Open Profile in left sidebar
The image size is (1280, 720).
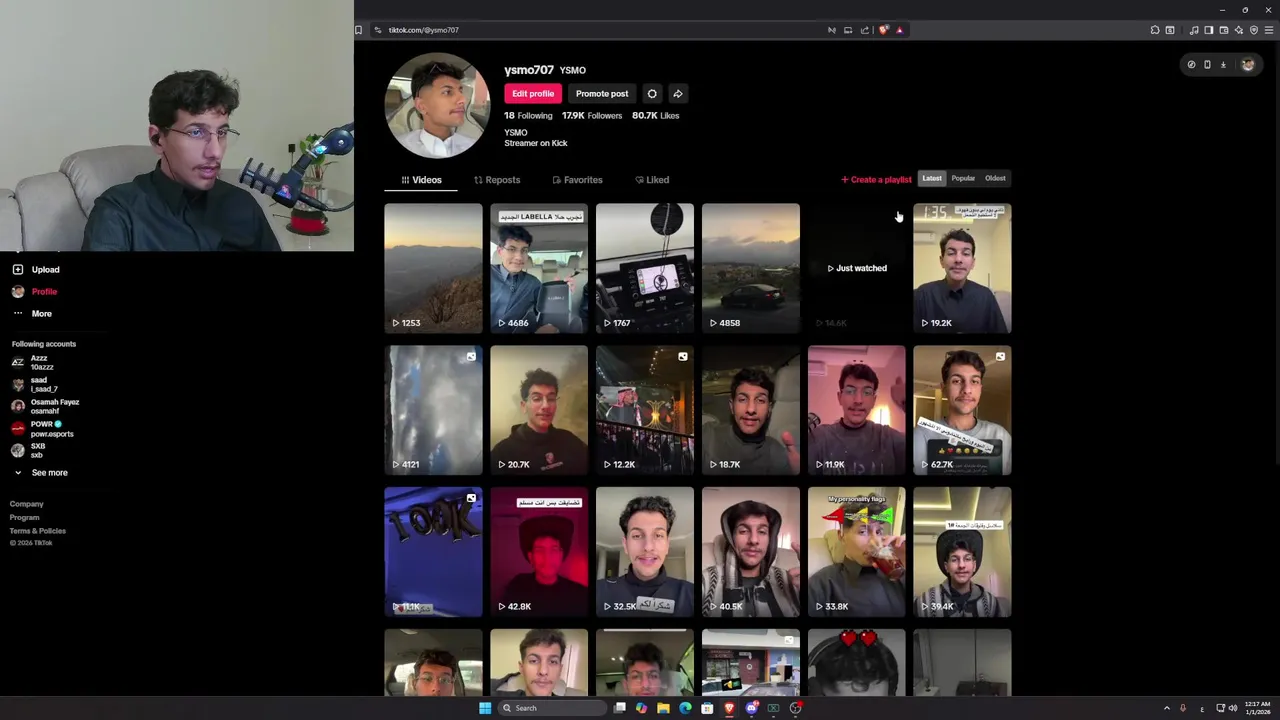tap(35, 291)
